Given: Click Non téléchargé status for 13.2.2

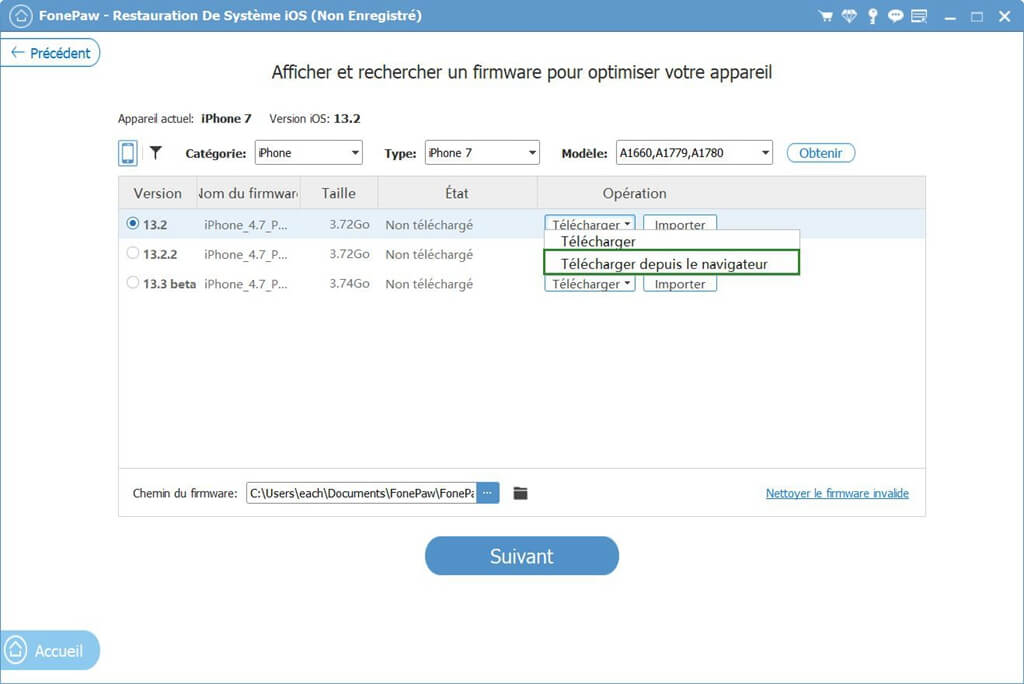Looking at the screenshot, I should tap(429, 254).
